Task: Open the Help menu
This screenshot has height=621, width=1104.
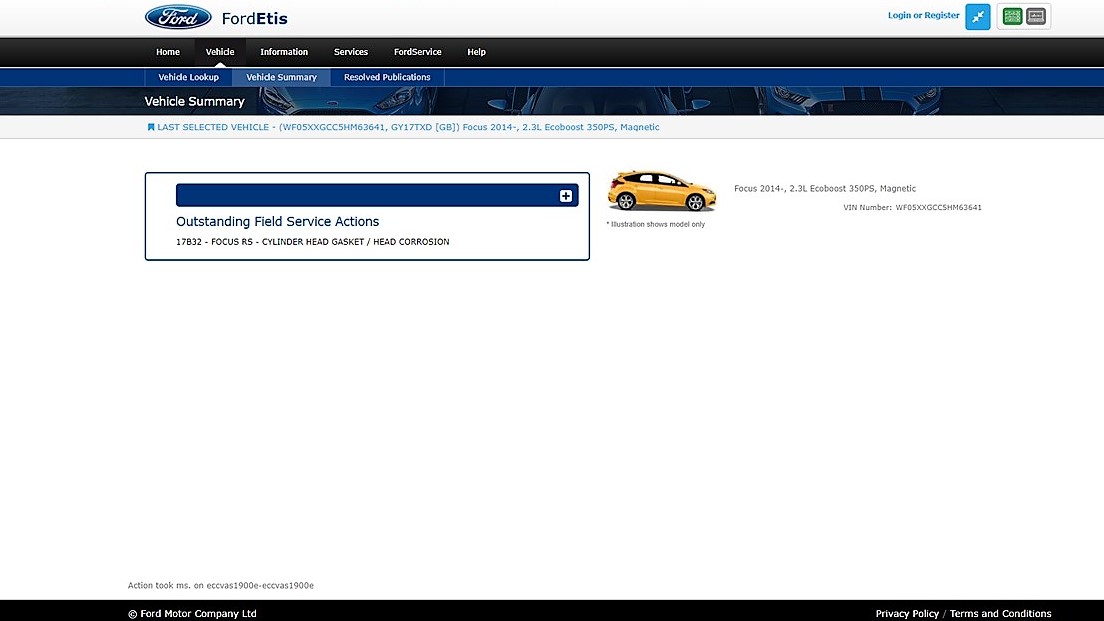Action: pyautogui.click(x=476, y=52)
